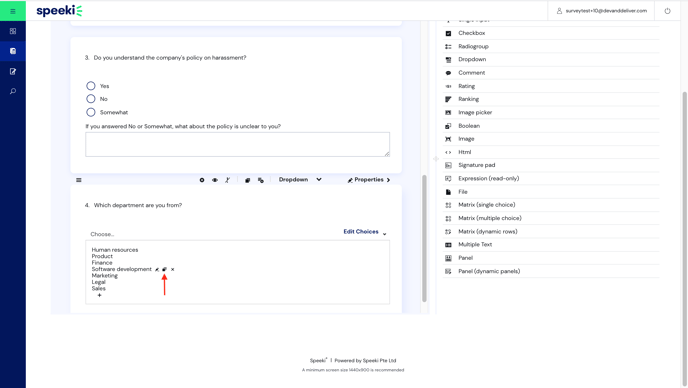Click the question 3 harassment policy title
Viewport: 688px width, 388px height.
pyautogui.click(x=170, y=57)
